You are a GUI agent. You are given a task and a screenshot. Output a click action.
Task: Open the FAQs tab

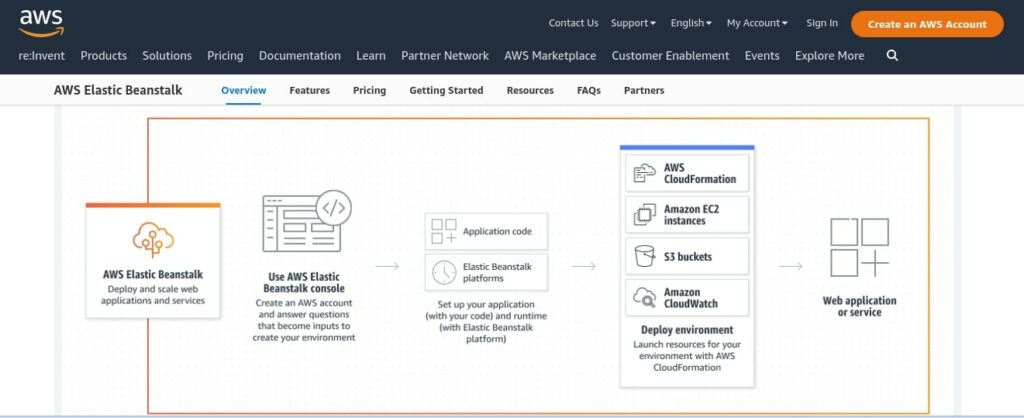(588, 90)
